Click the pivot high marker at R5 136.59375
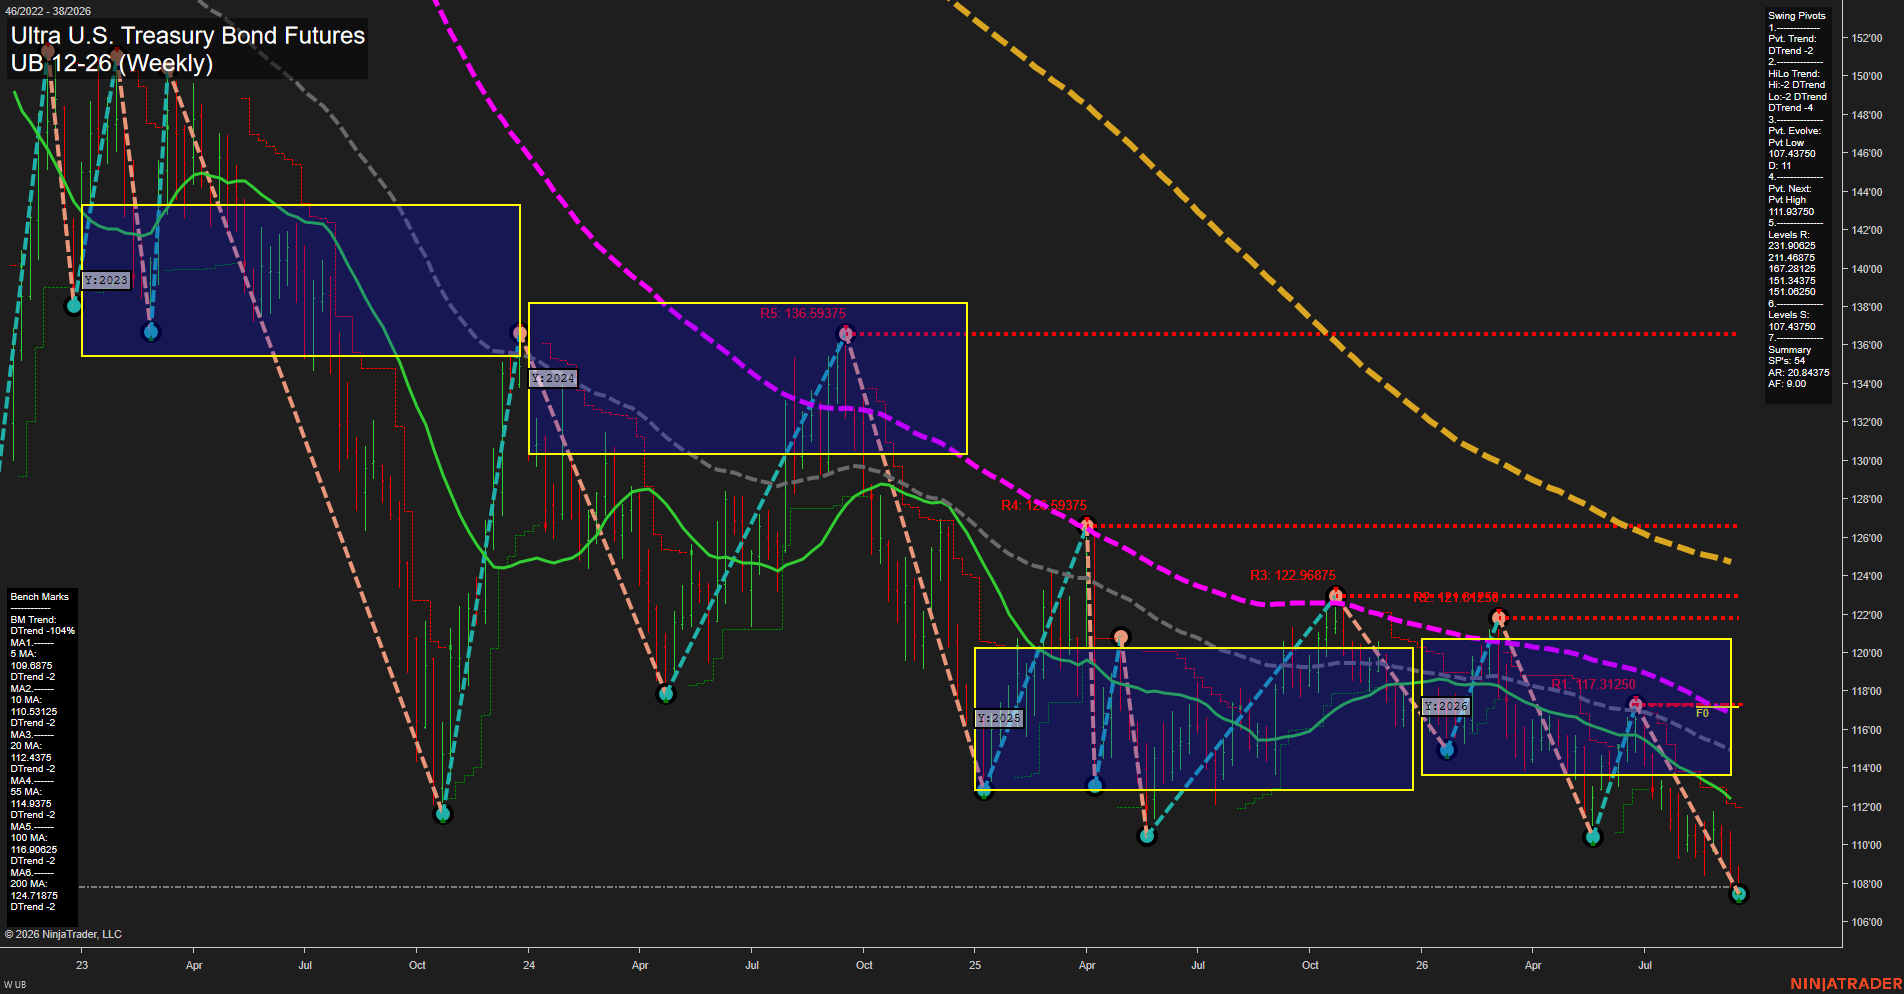The image size is (1904, 994). 846,334
